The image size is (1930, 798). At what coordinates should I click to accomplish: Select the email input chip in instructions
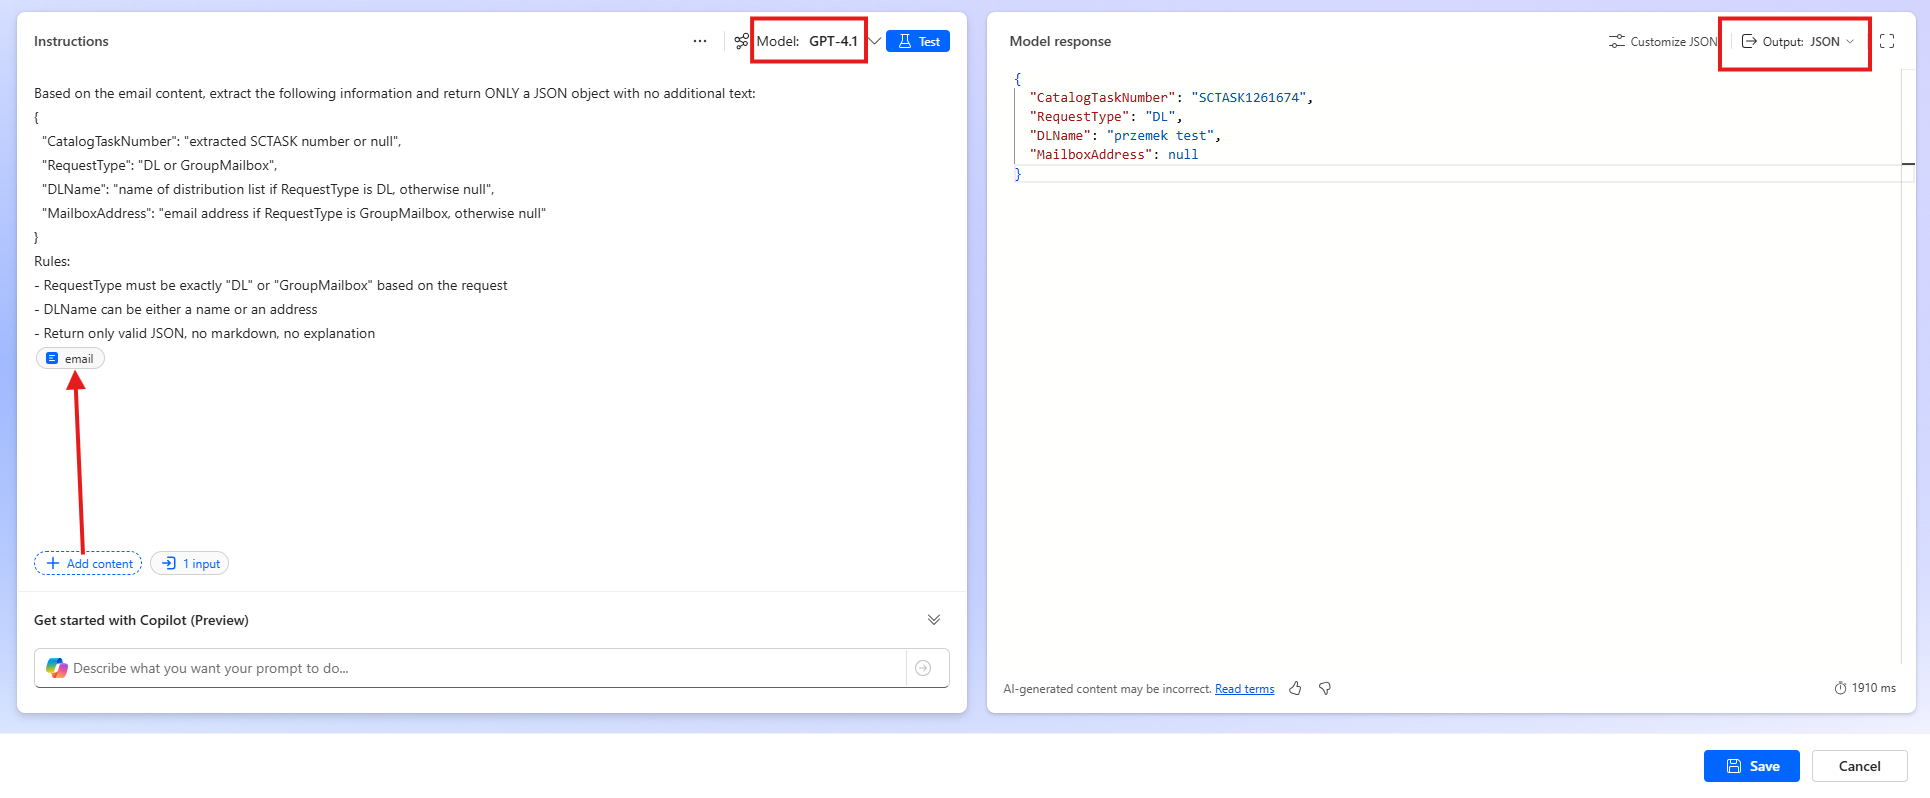coord(70,359)
